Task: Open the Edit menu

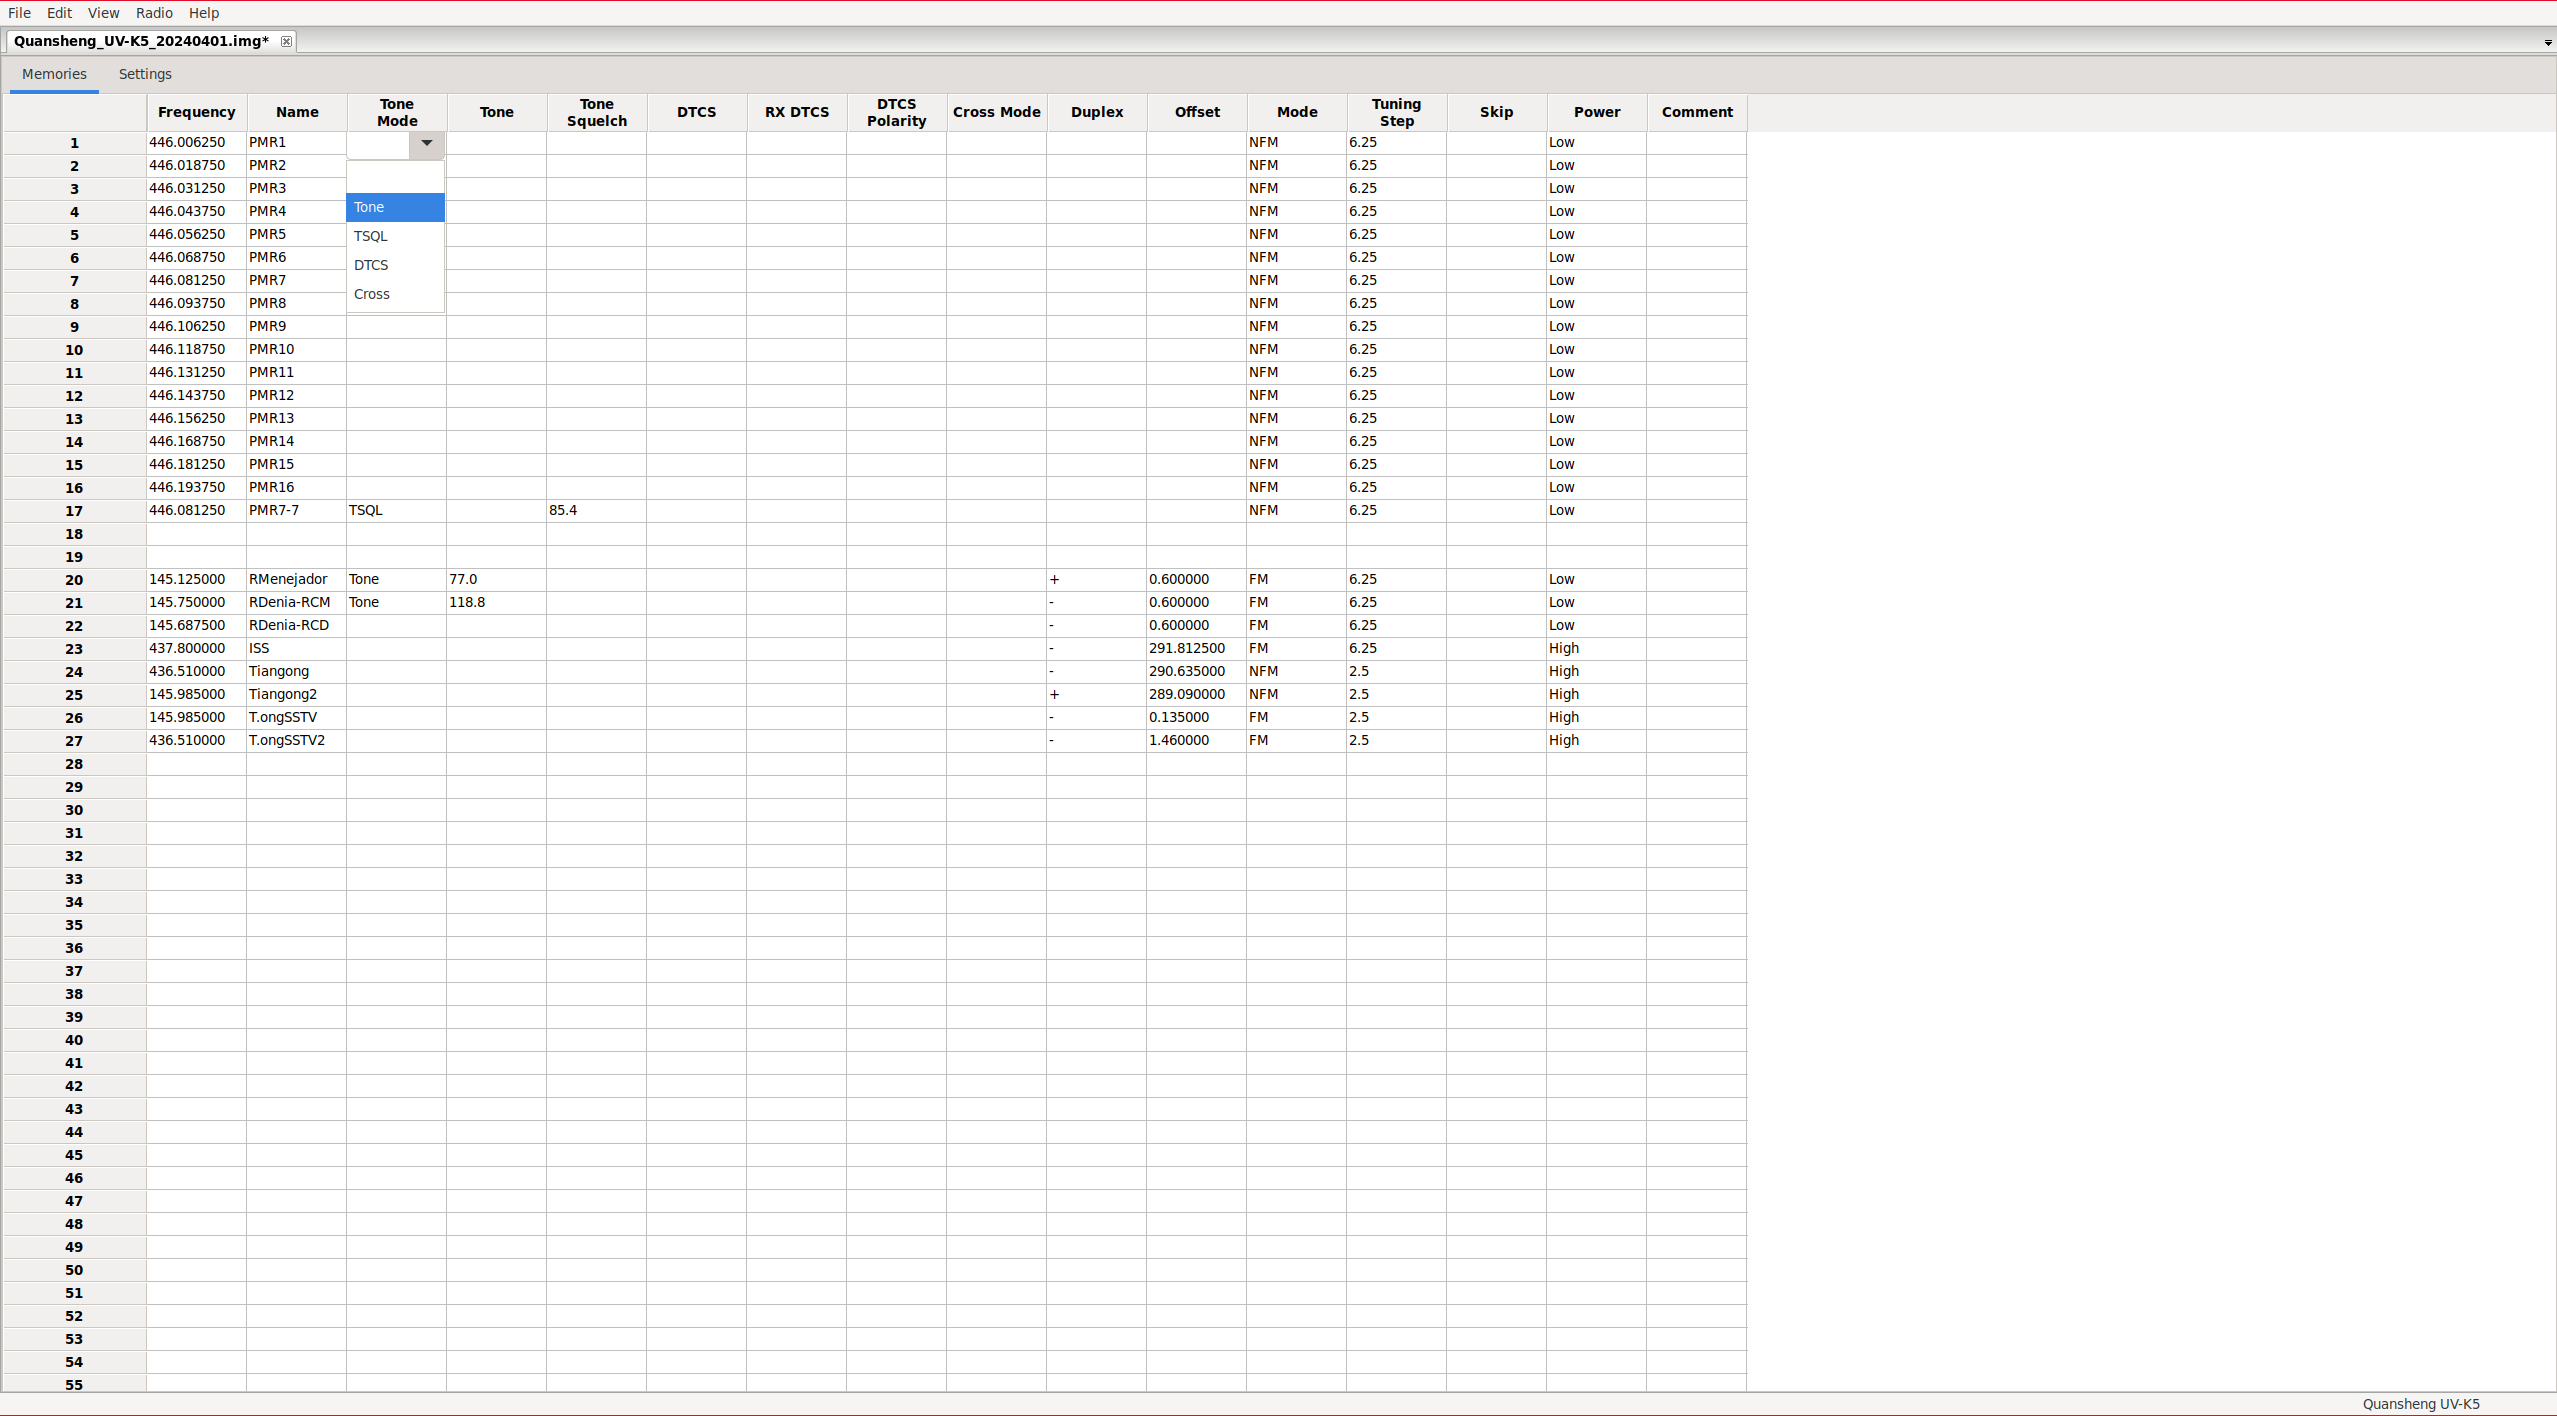Action: [59, 13]
